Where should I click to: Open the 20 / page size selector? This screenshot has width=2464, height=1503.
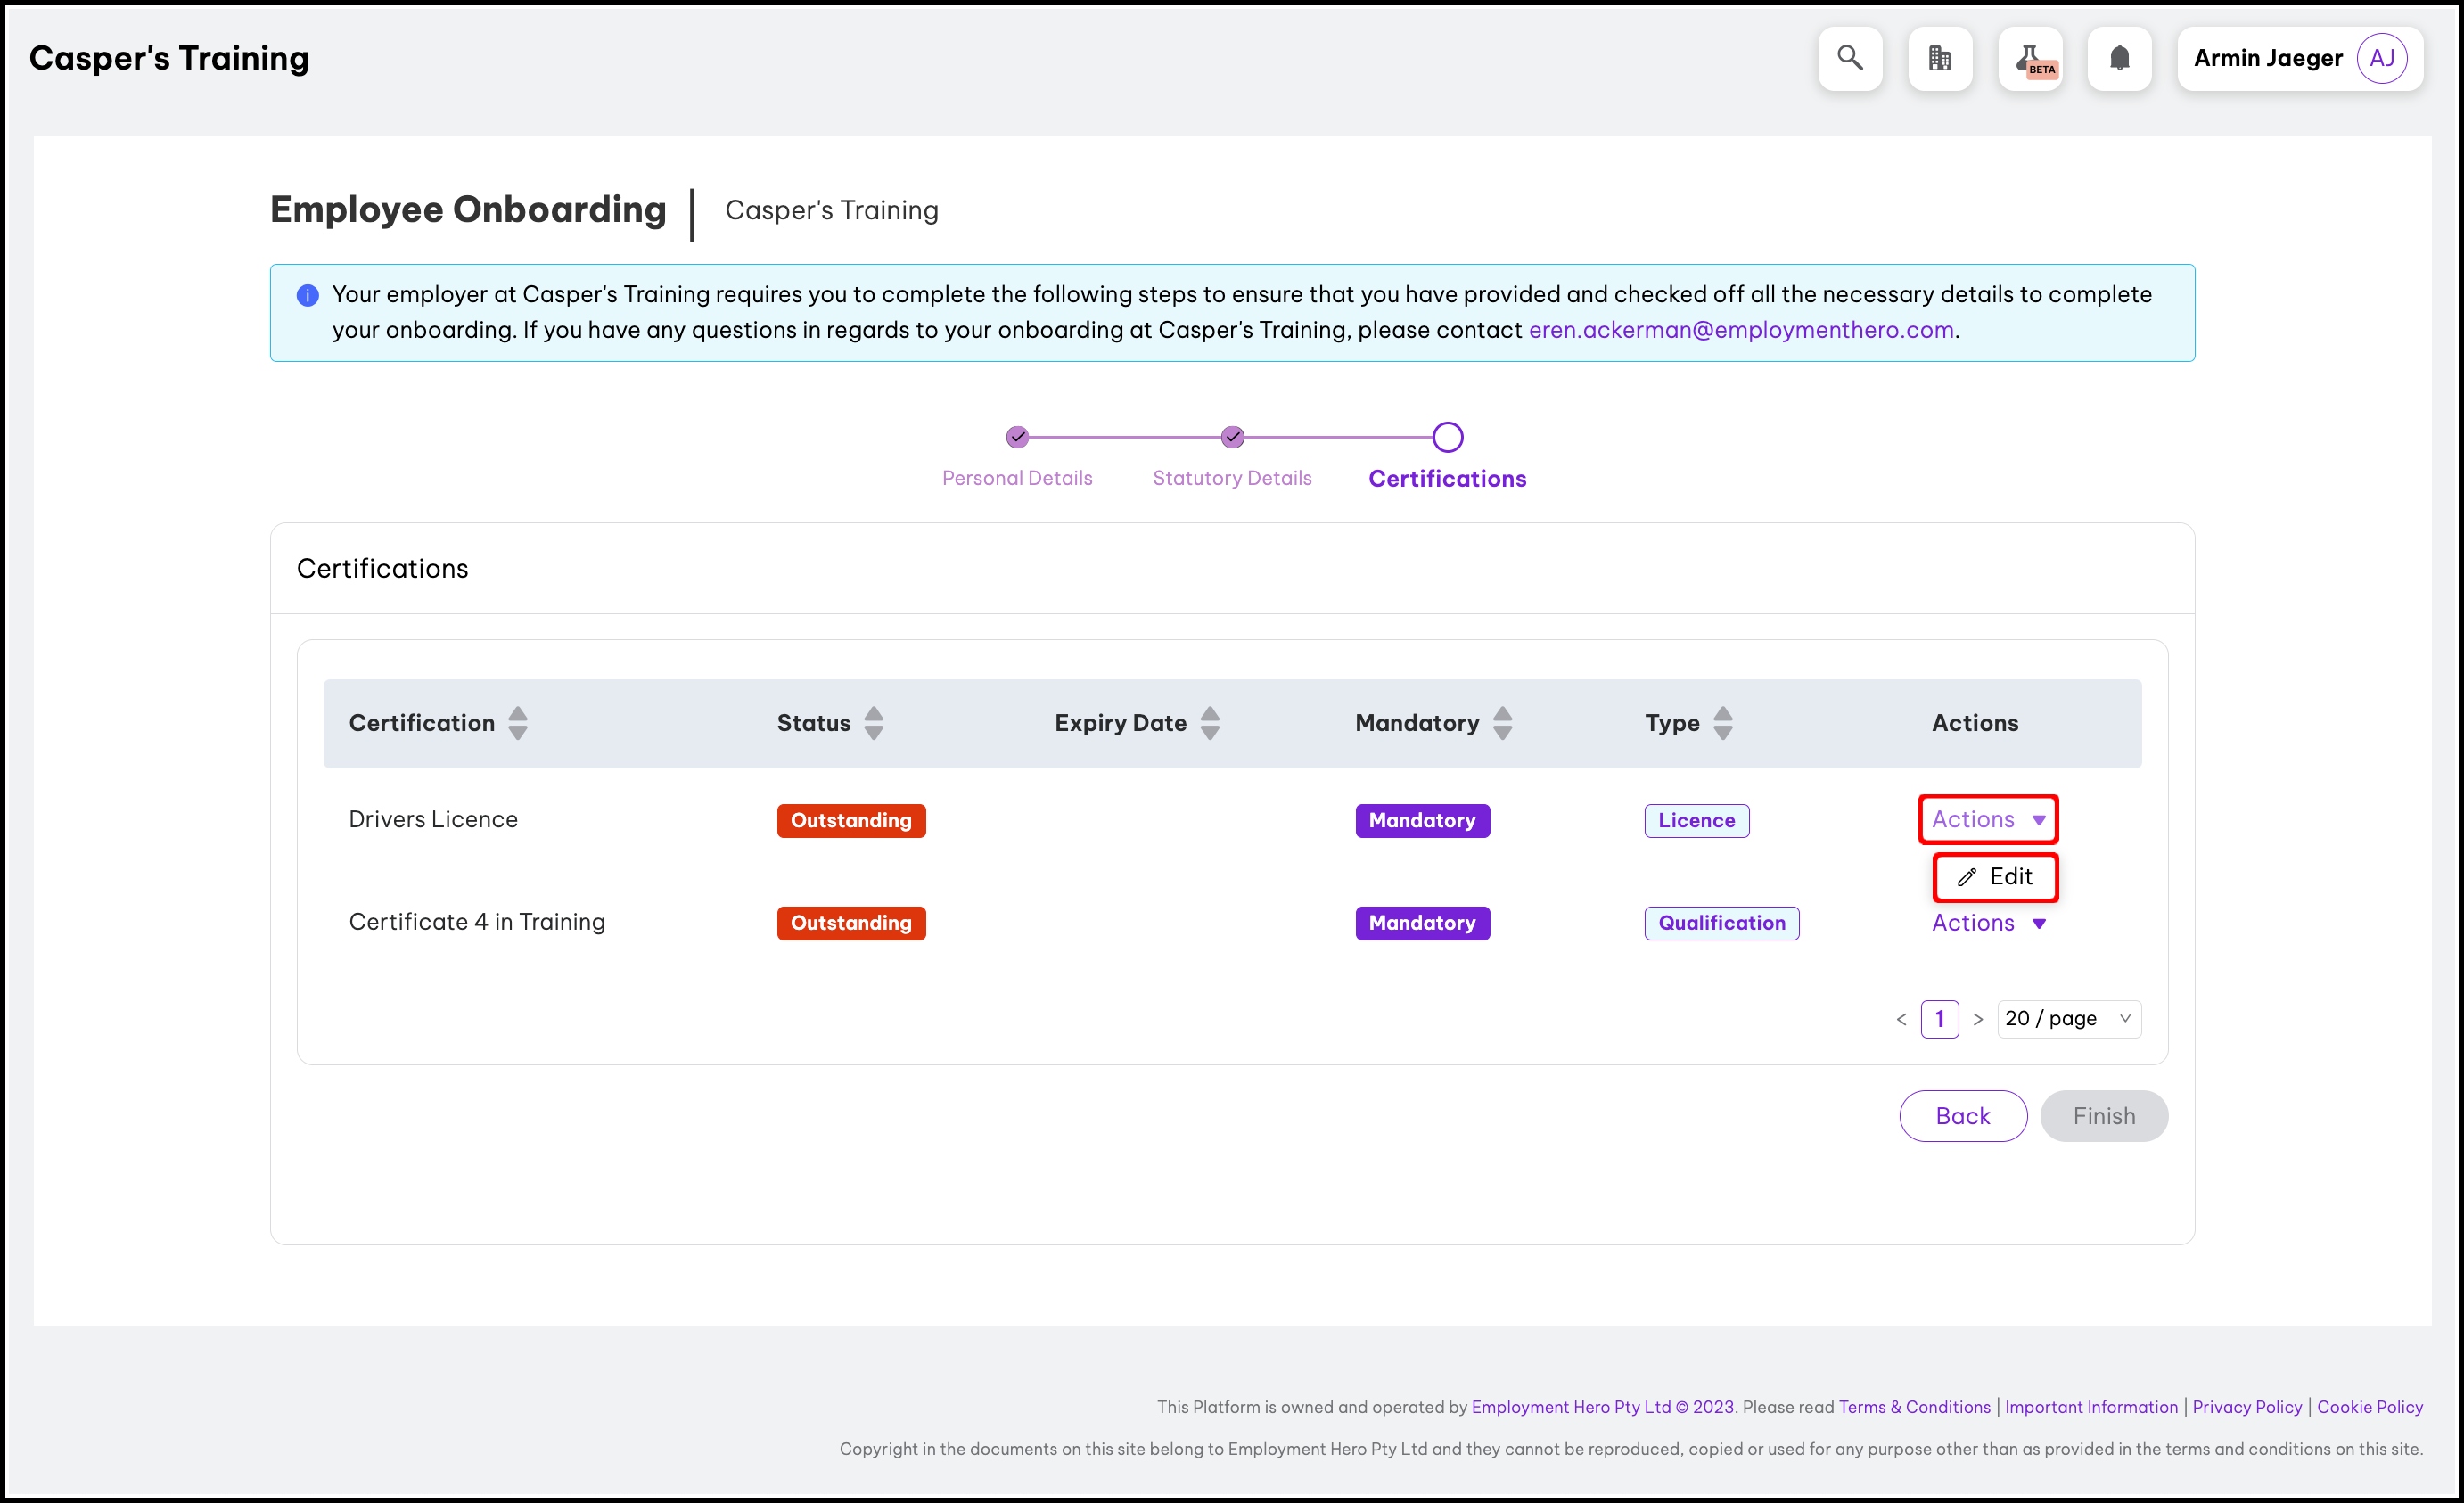[x=2068, y=1019]
